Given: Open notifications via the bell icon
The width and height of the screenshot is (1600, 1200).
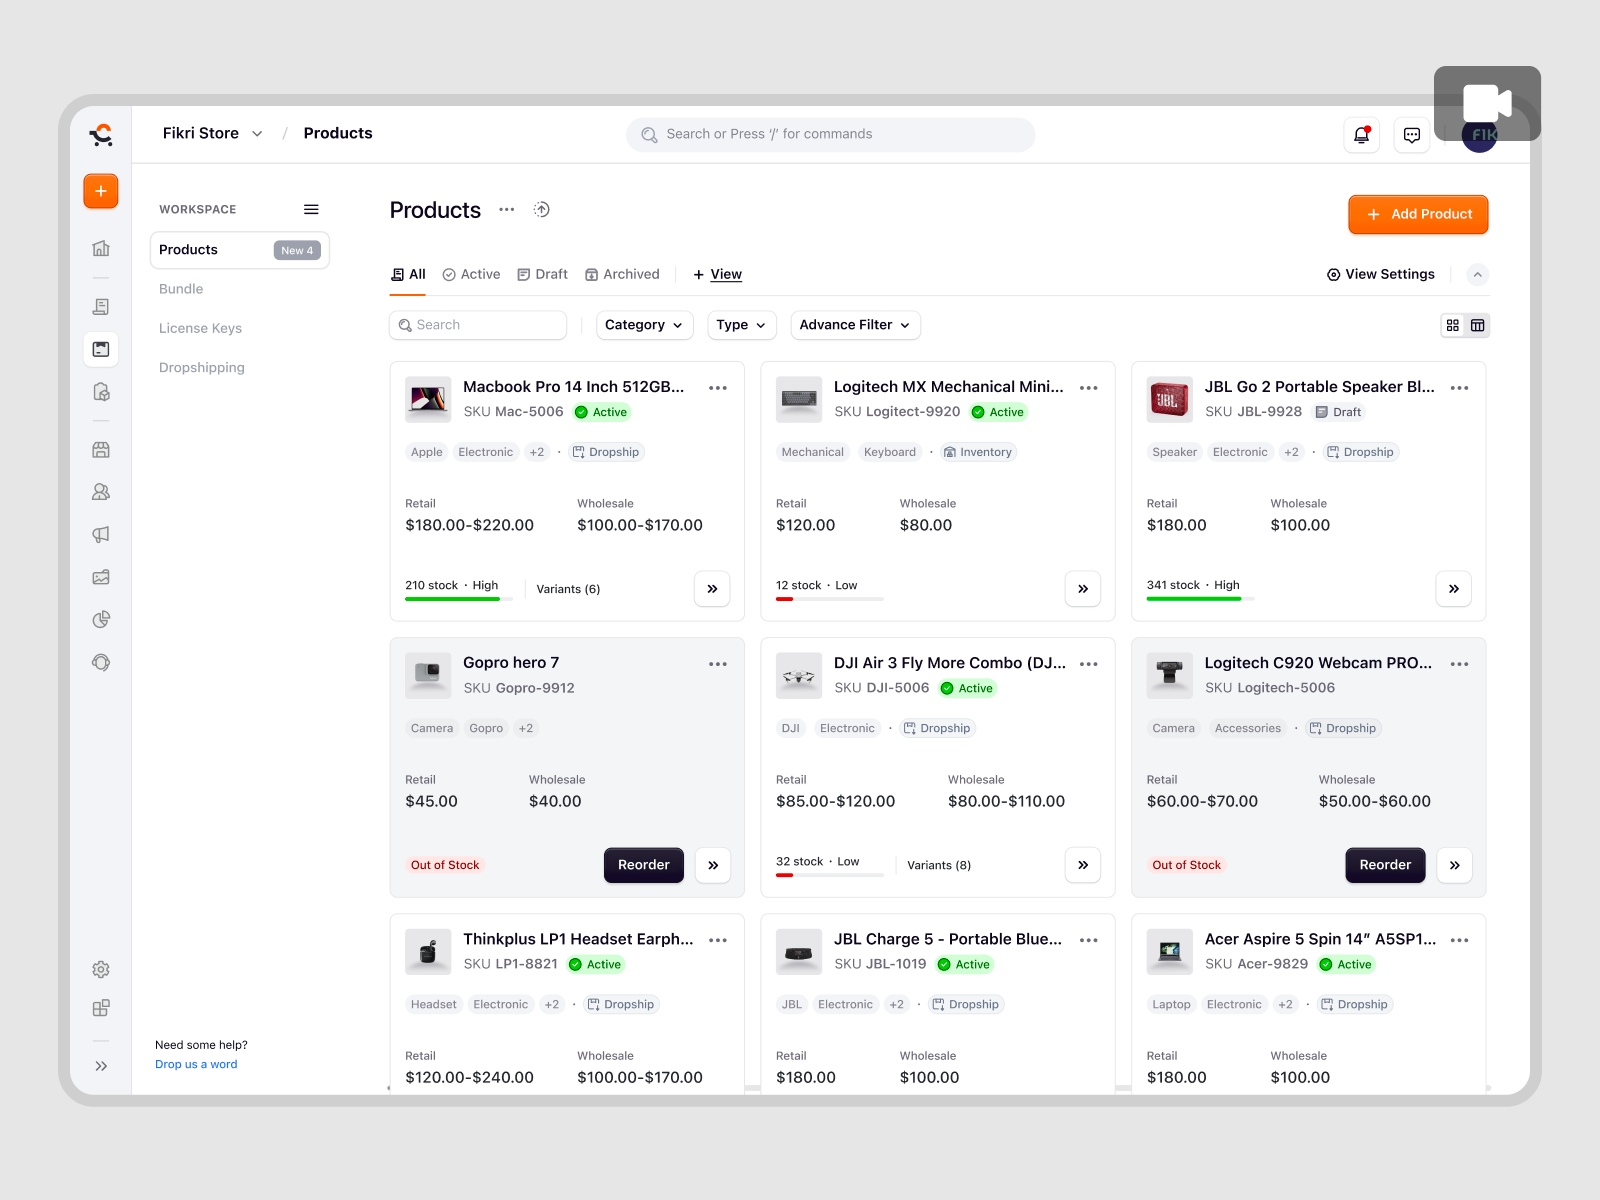Looking at the screenshot, I should pos(1361,134).
